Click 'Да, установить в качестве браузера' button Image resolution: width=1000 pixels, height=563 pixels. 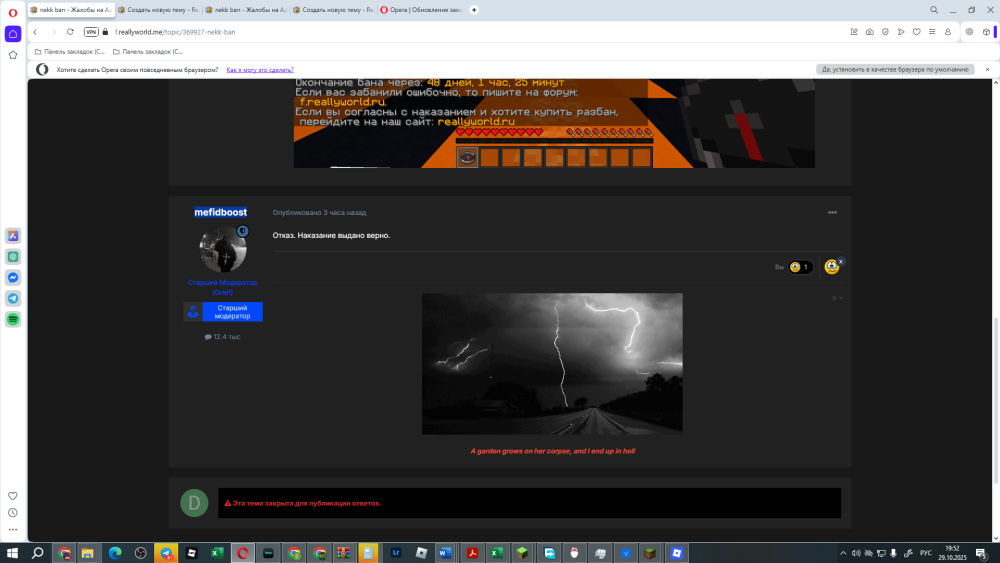point(895,69)
